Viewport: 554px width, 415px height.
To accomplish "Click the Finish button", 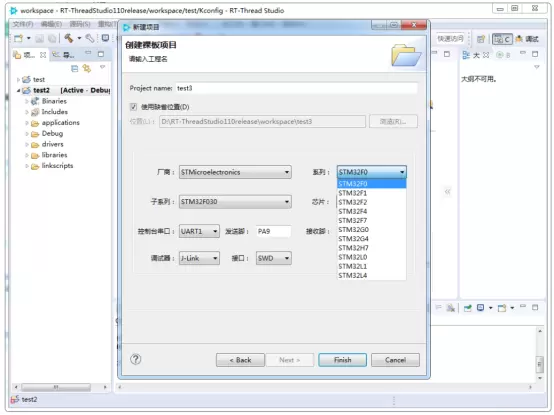I will coord(342,360).
